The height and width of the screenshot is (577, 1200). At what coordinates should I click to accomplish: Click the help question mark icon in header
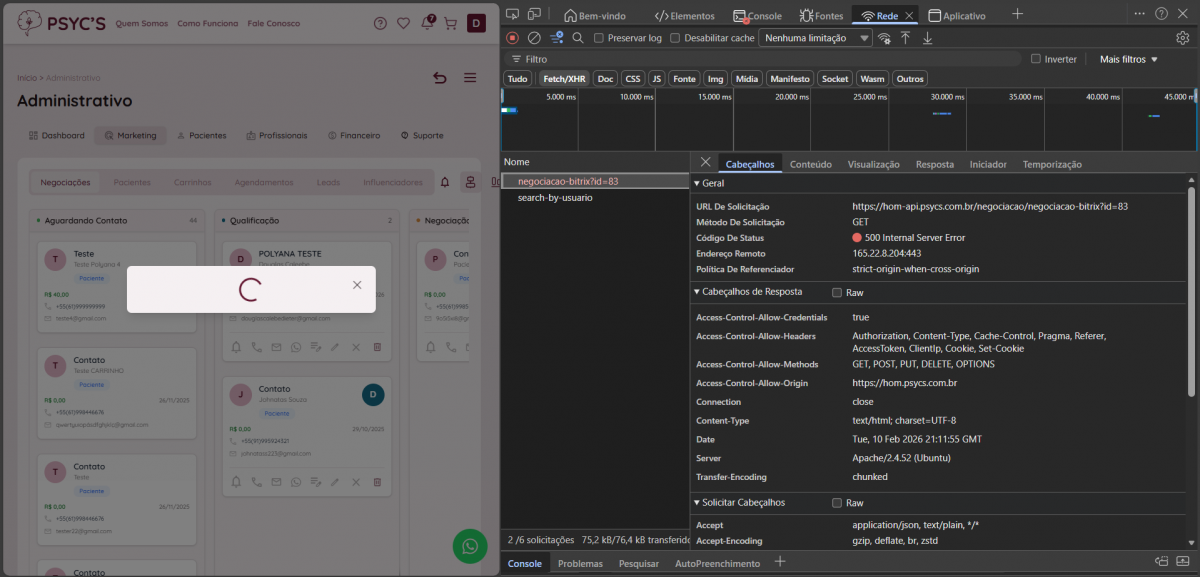(x=380, y=23)
